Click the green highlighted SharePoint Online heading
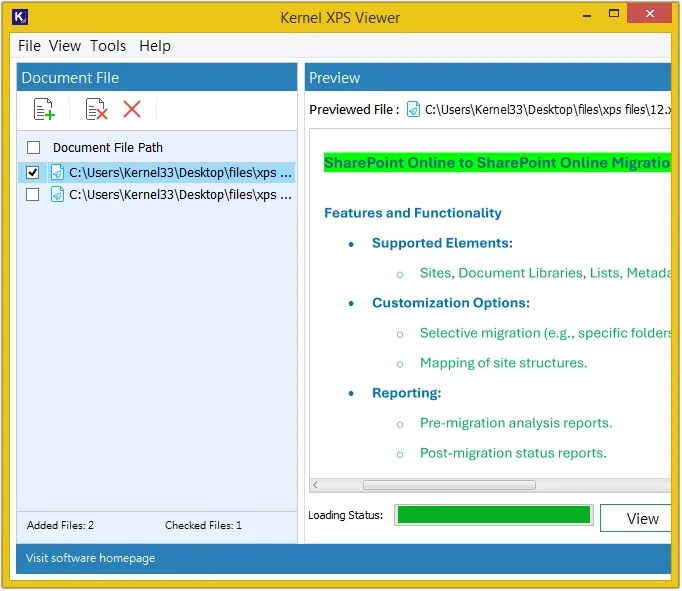The height and width of the screenshot is (591, 682). click(497, 163)
